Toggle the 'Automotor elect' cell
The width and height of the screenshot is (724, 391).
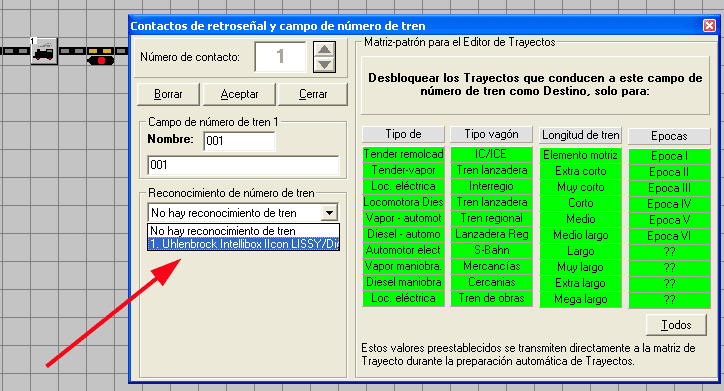click(403, 250)
